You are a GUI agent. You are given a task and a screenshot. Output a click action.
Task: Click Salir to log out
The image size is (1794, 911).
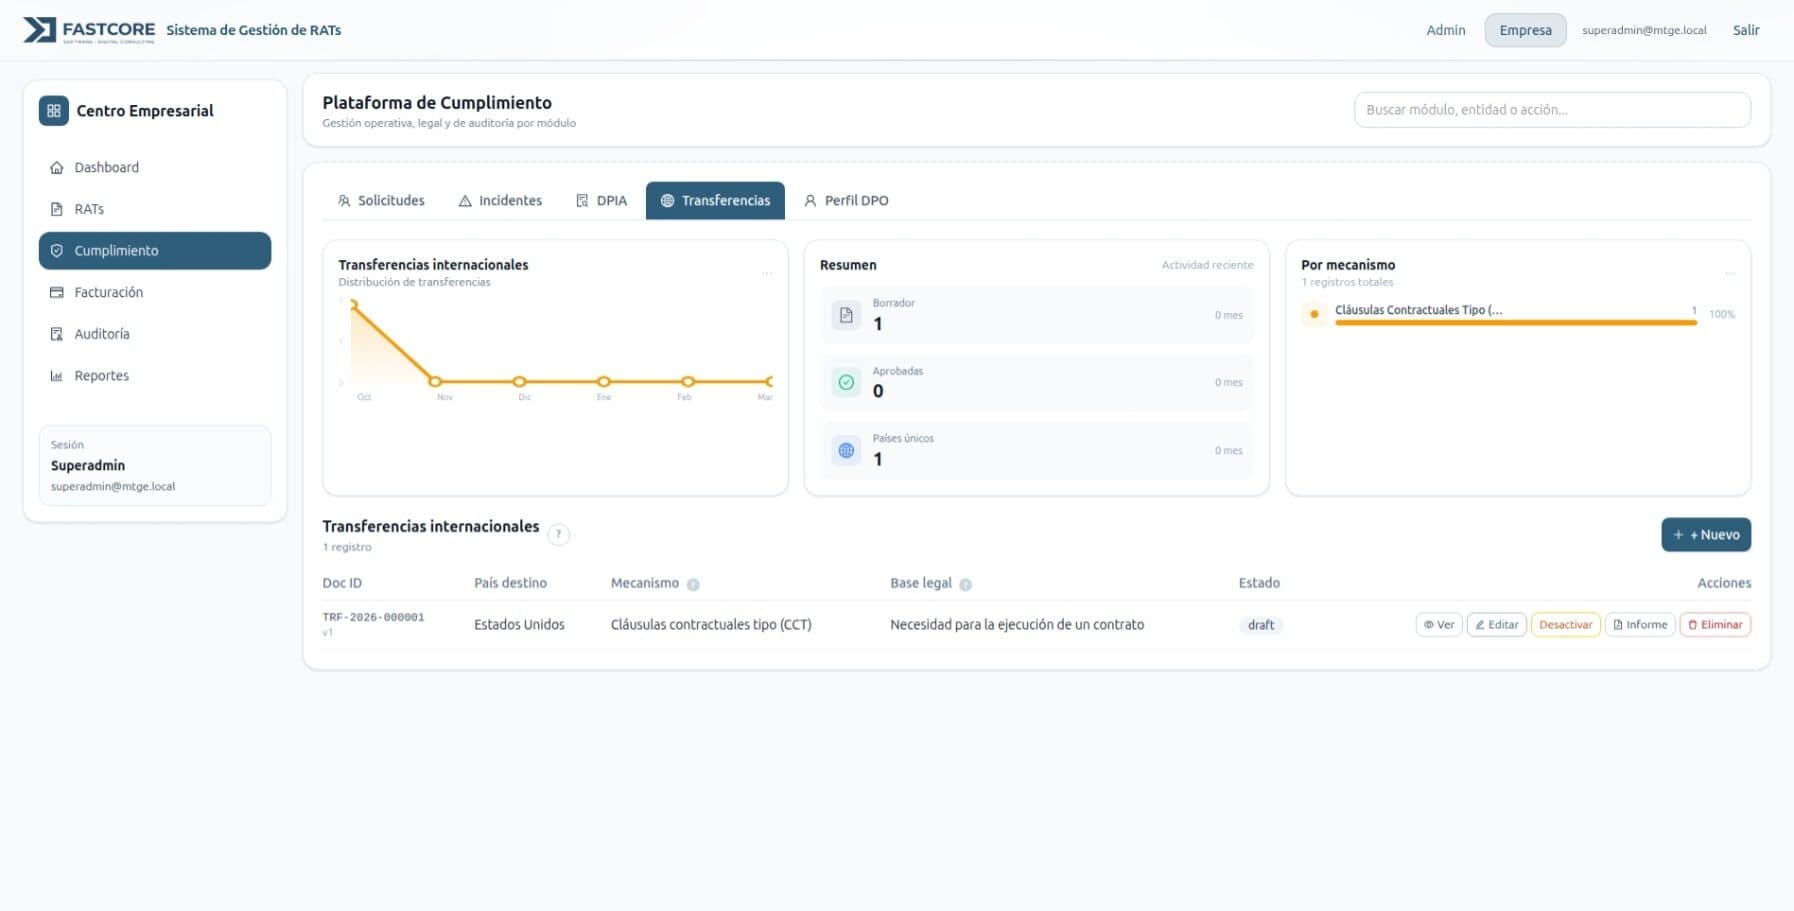click(x=1746, y=30)
